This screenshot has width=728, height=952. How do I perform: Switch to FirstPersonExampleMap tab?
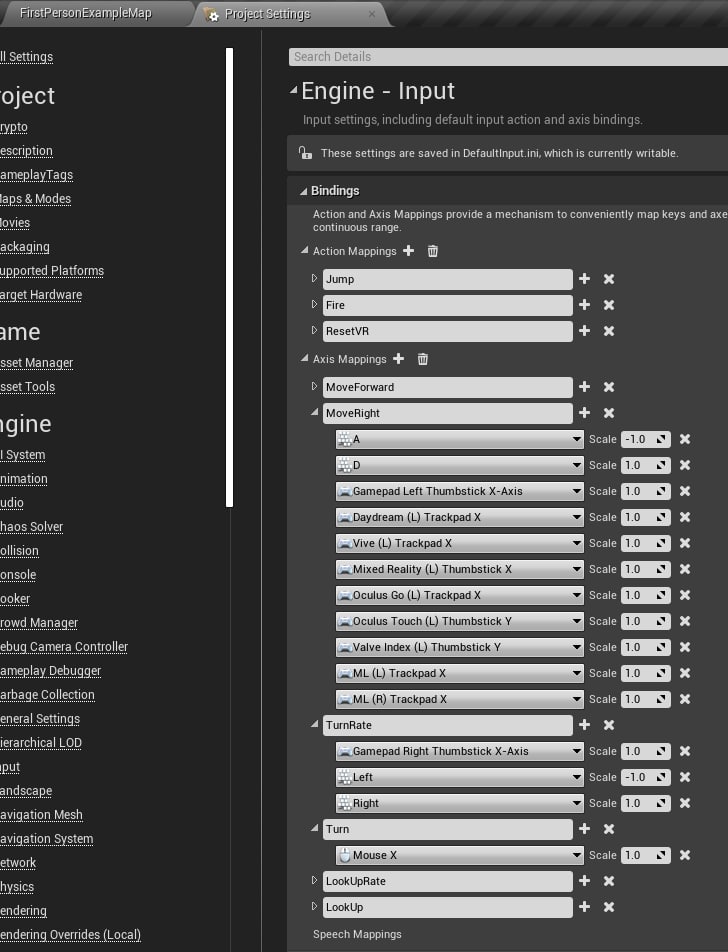pos(86,13)
